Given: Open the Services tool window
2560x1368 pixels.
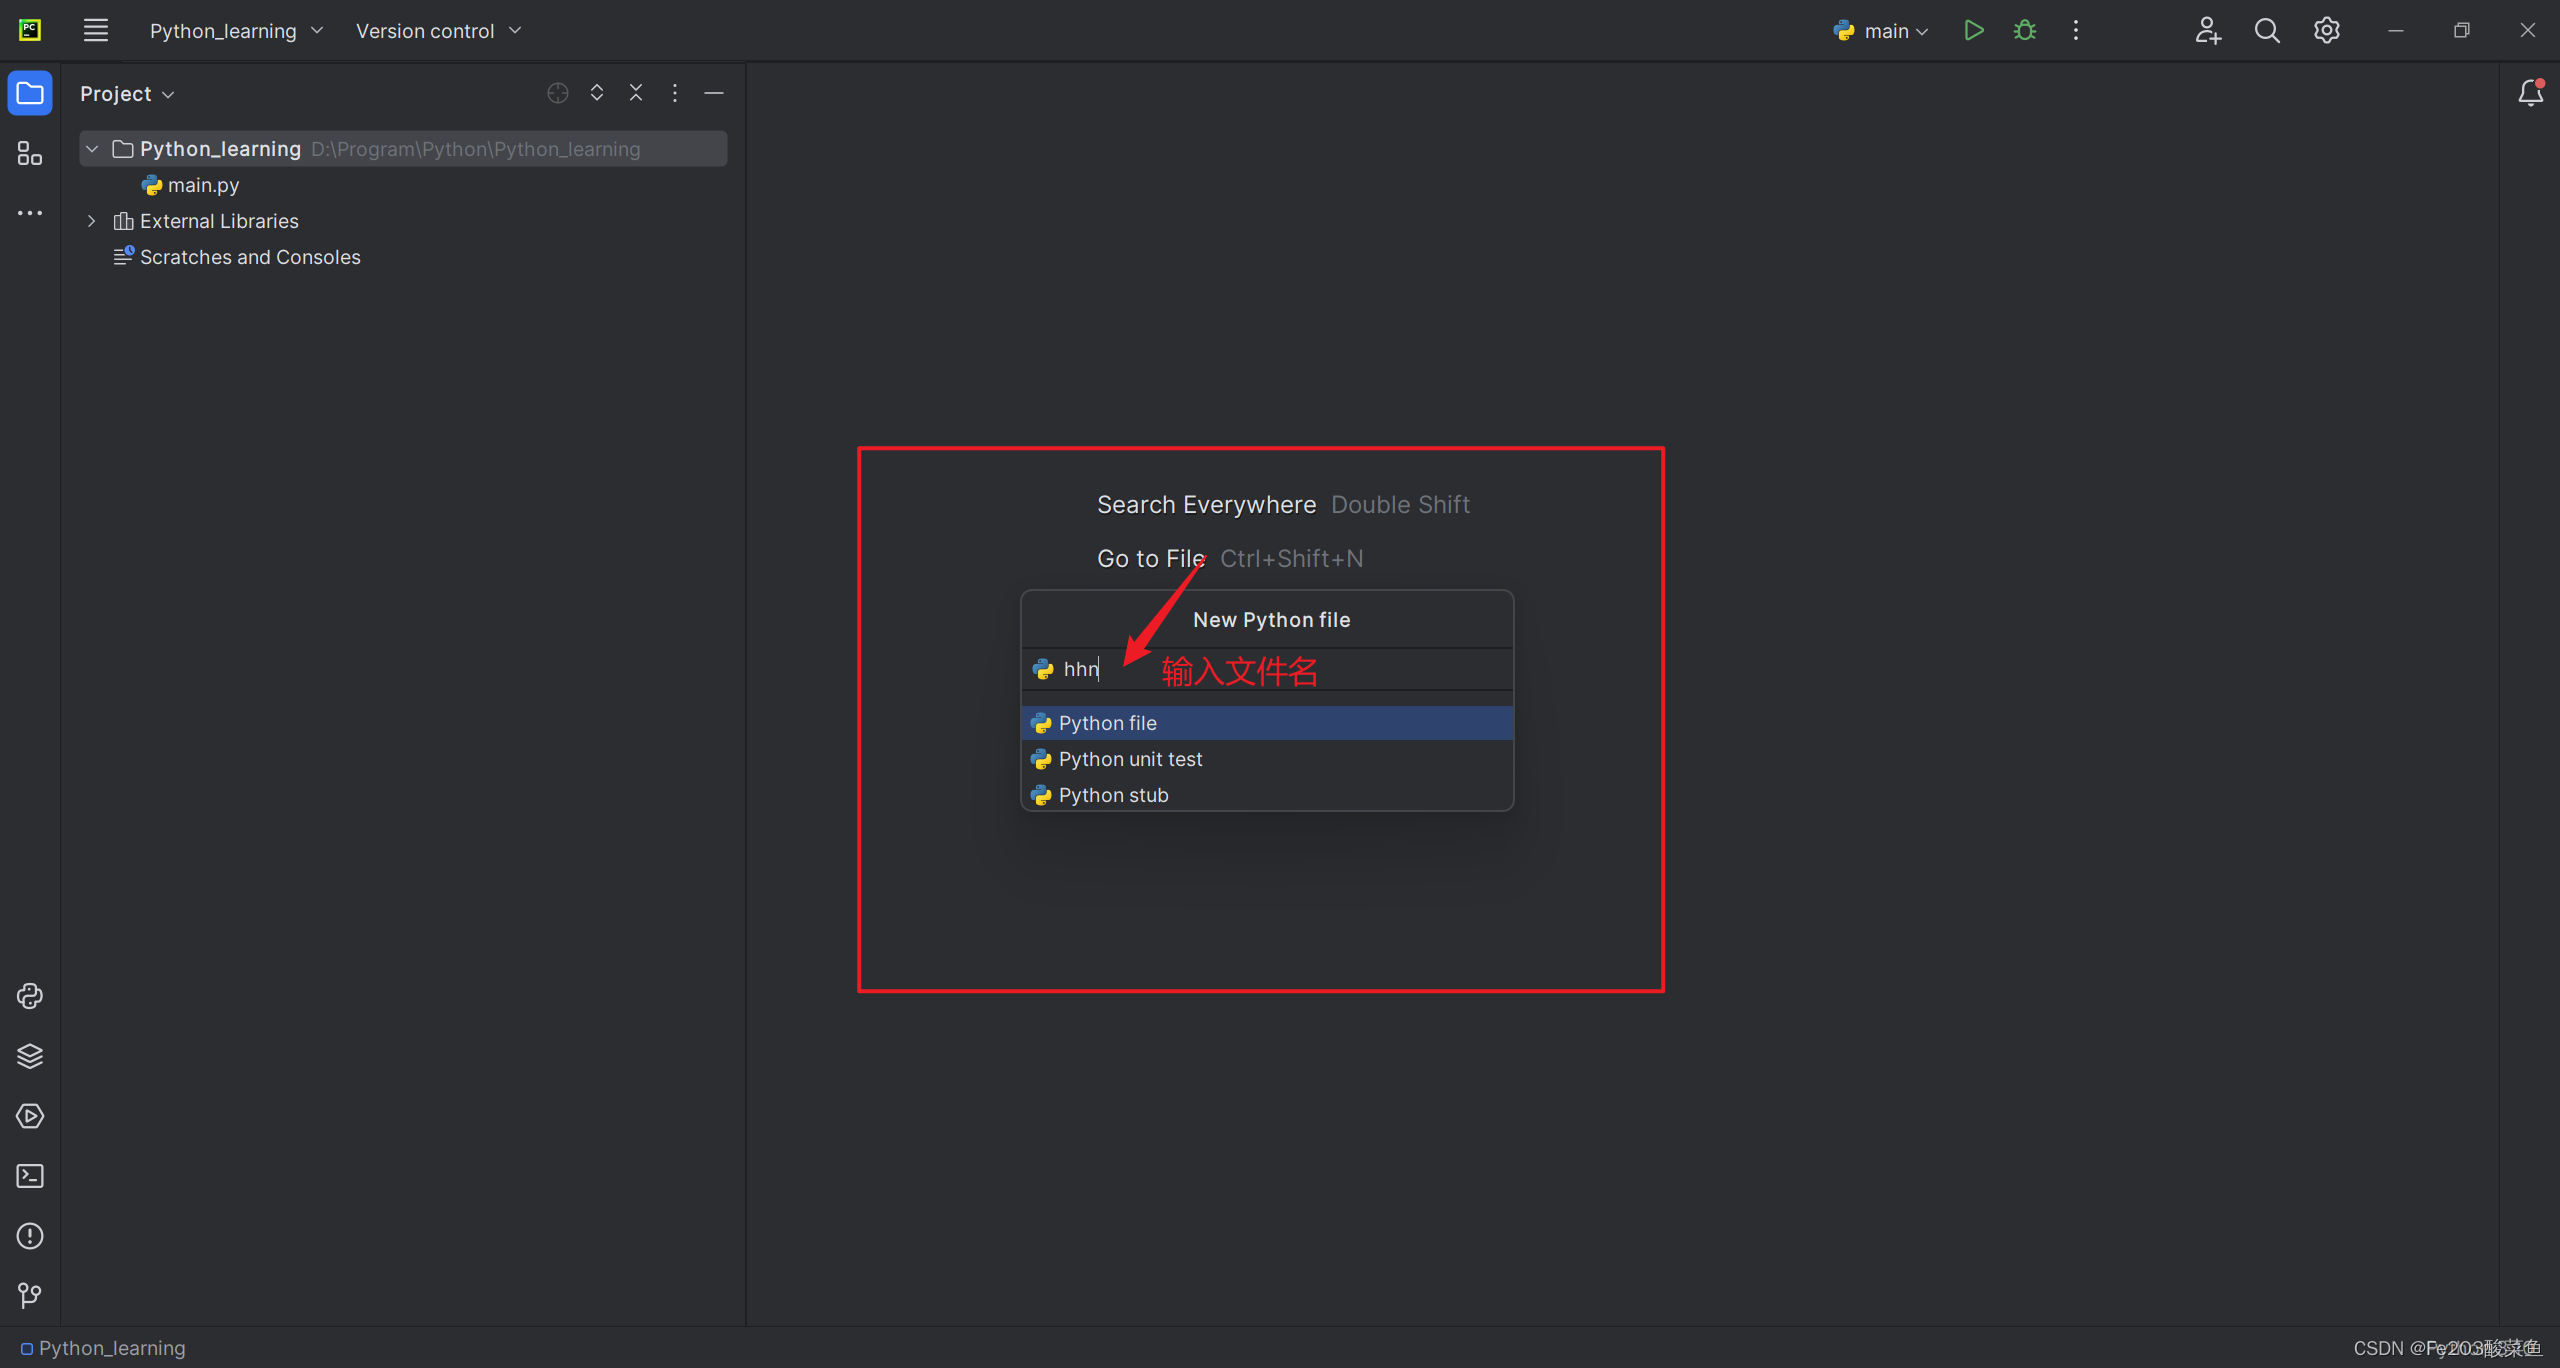Looking at the screenshot, I should 30,1116.
